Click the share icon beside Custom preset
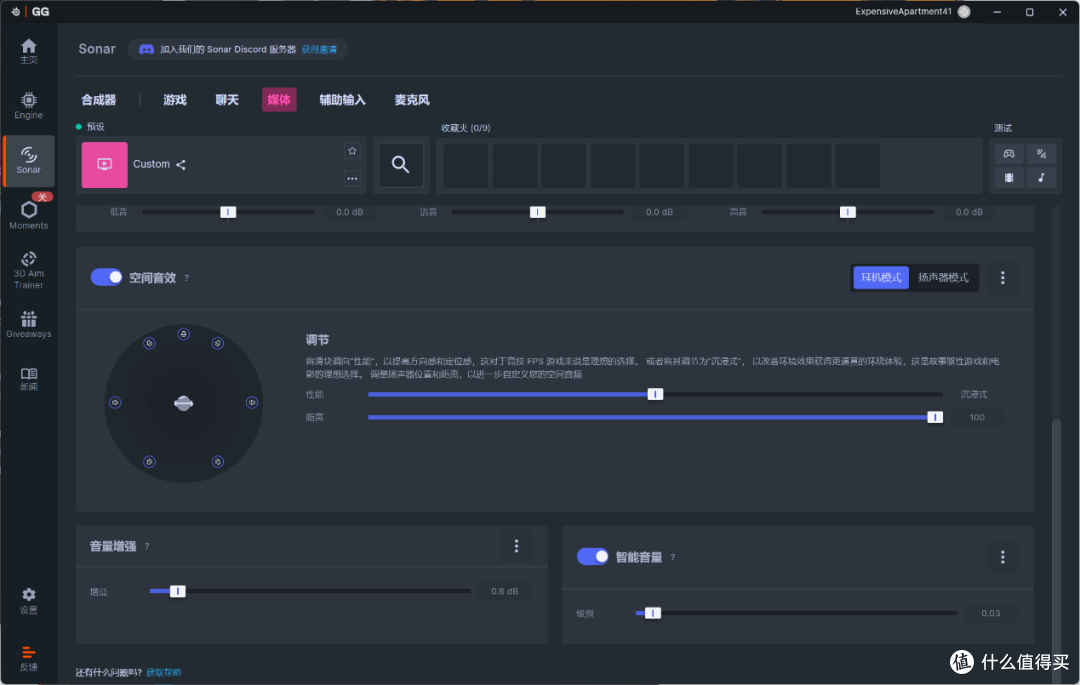This screenshot has height=685, width=1080. pos(180,165)
